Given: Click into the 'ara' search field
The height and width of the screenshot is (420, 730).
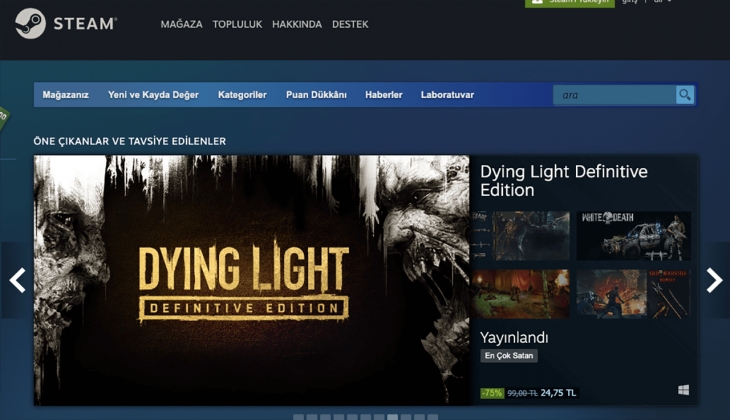Looking at the screenshot, I should 615,95.
